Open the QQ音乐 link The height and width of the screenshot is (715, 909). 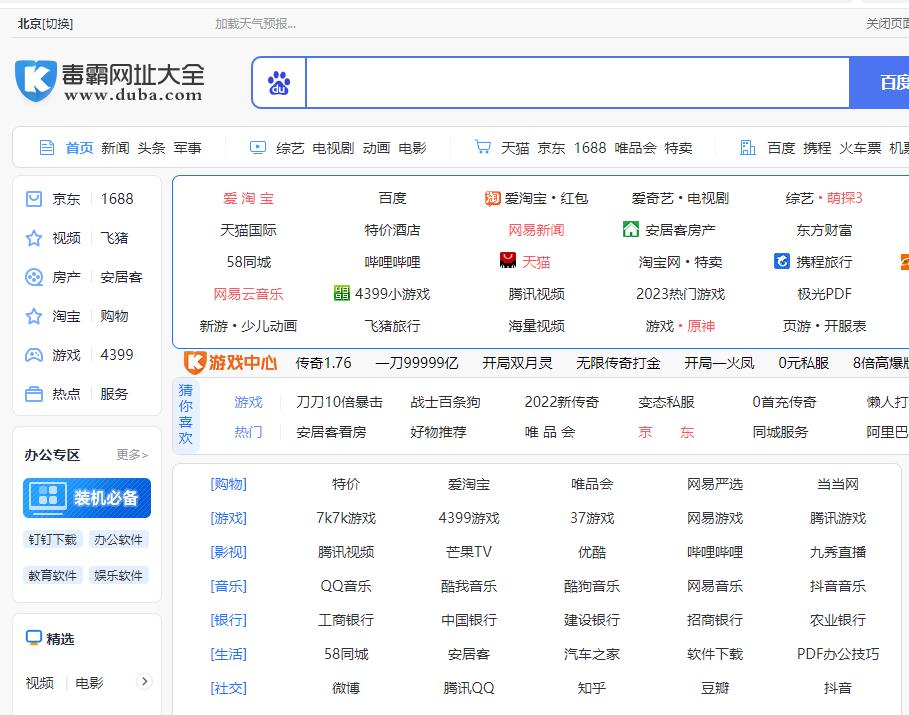346,586
